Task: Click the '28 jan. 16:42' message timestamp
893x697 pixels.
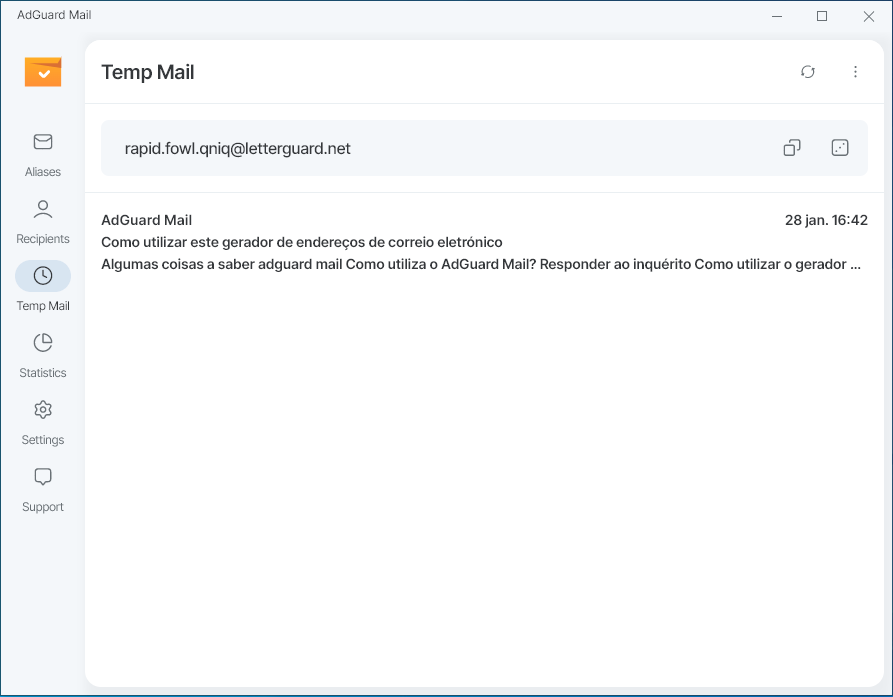Action: (826, 220)
